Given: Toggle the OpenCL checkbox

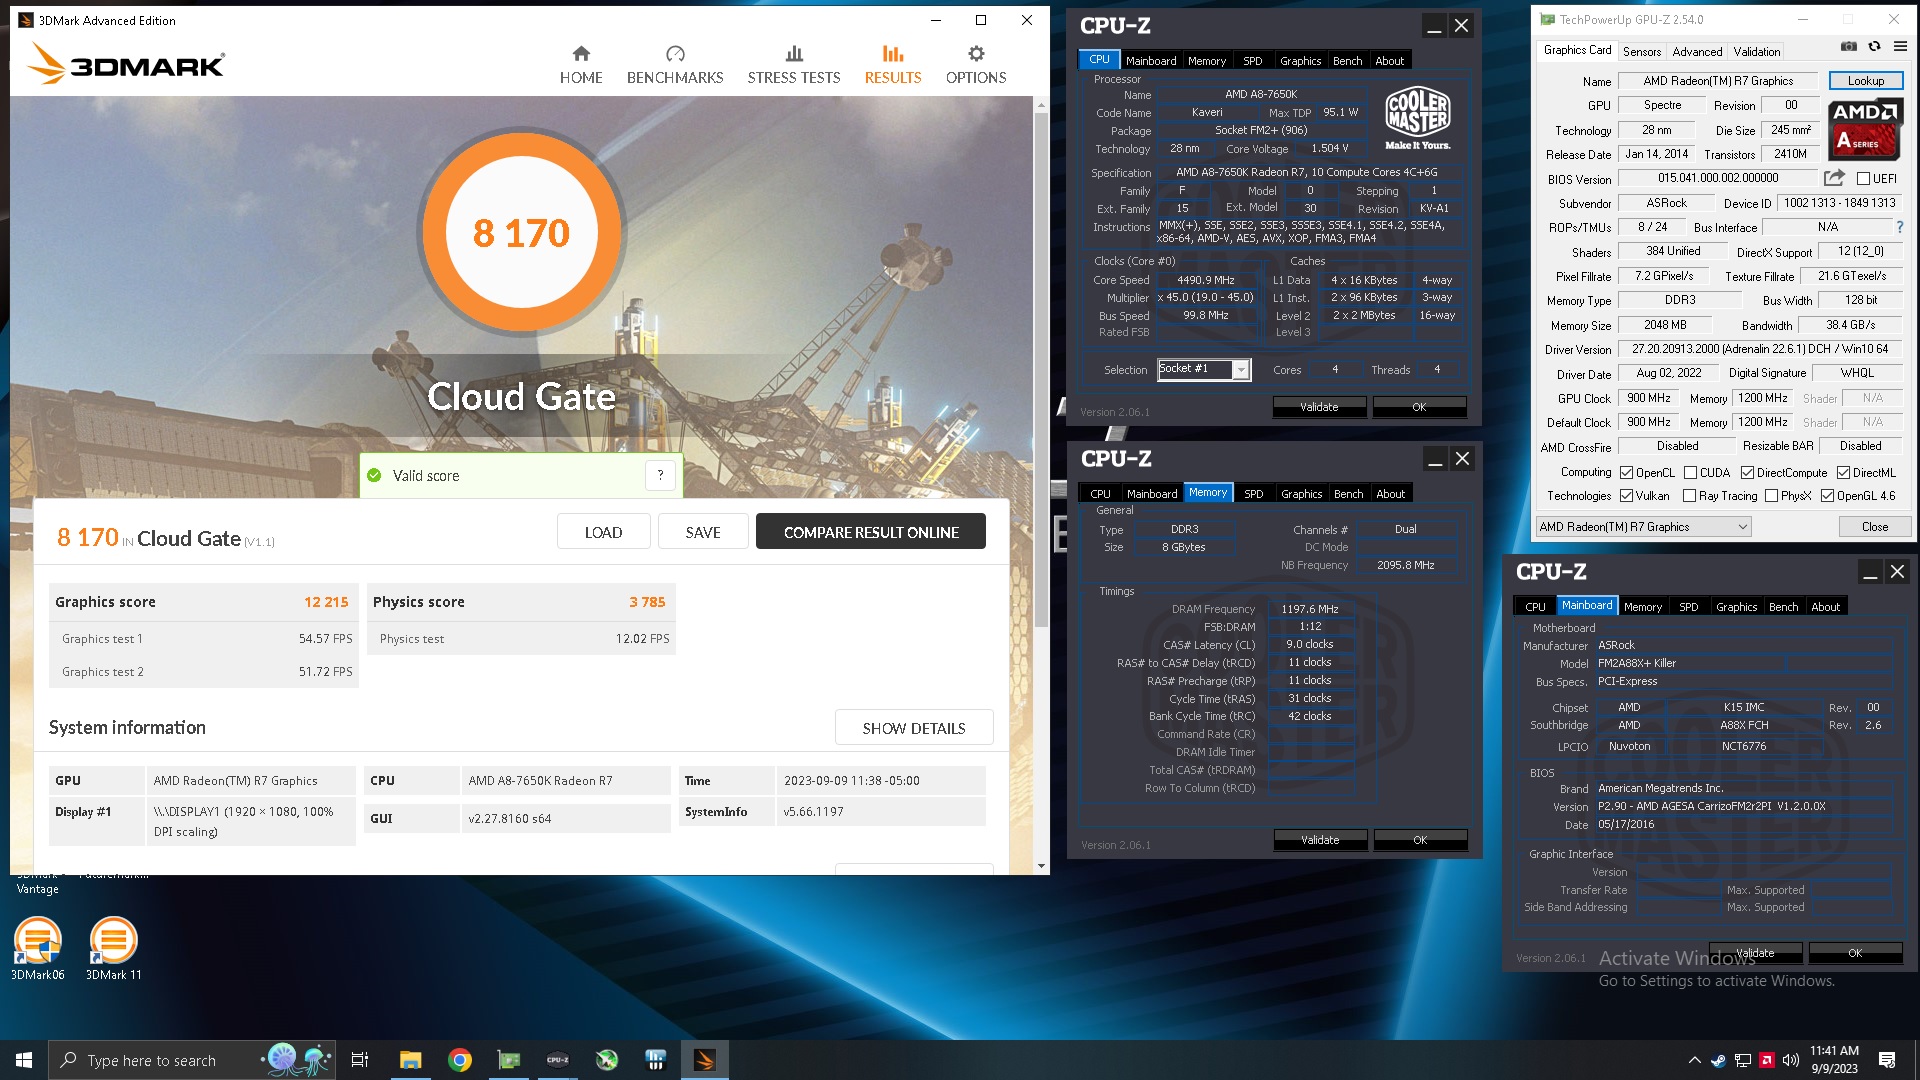Looking at the screenshot, I should coord(1627,473).
